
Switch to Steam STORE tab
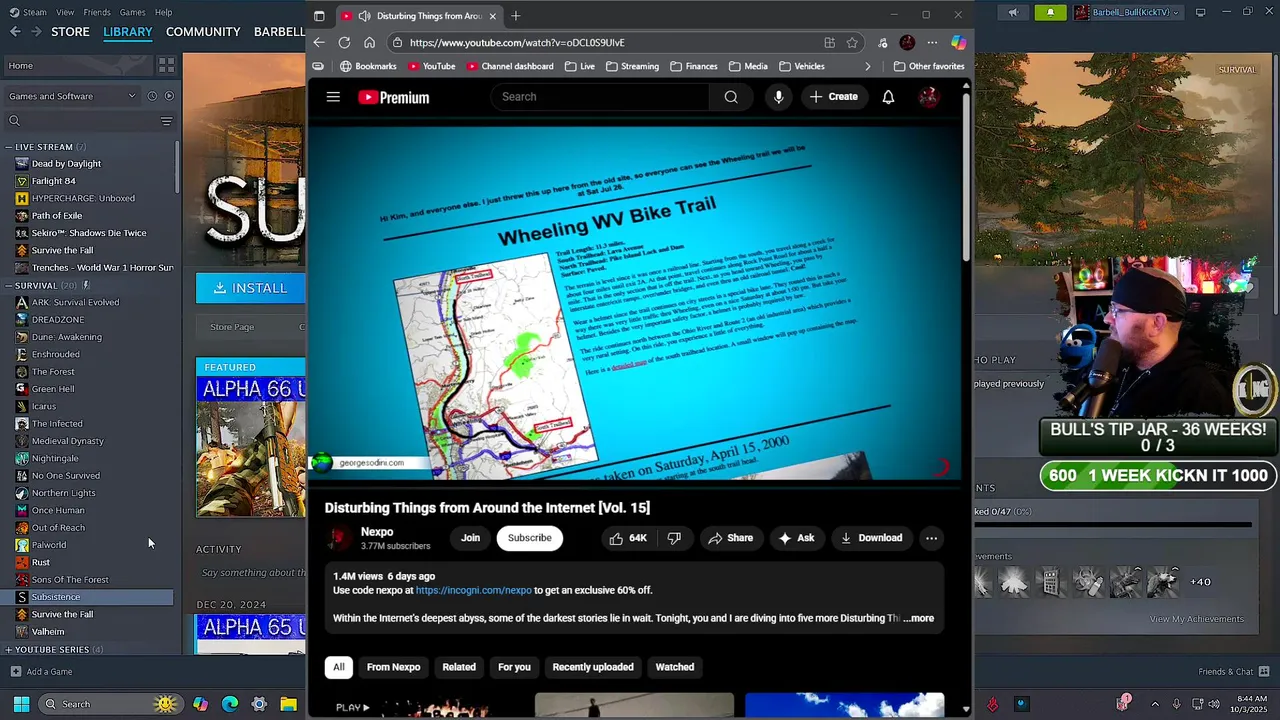coord(70,32)
